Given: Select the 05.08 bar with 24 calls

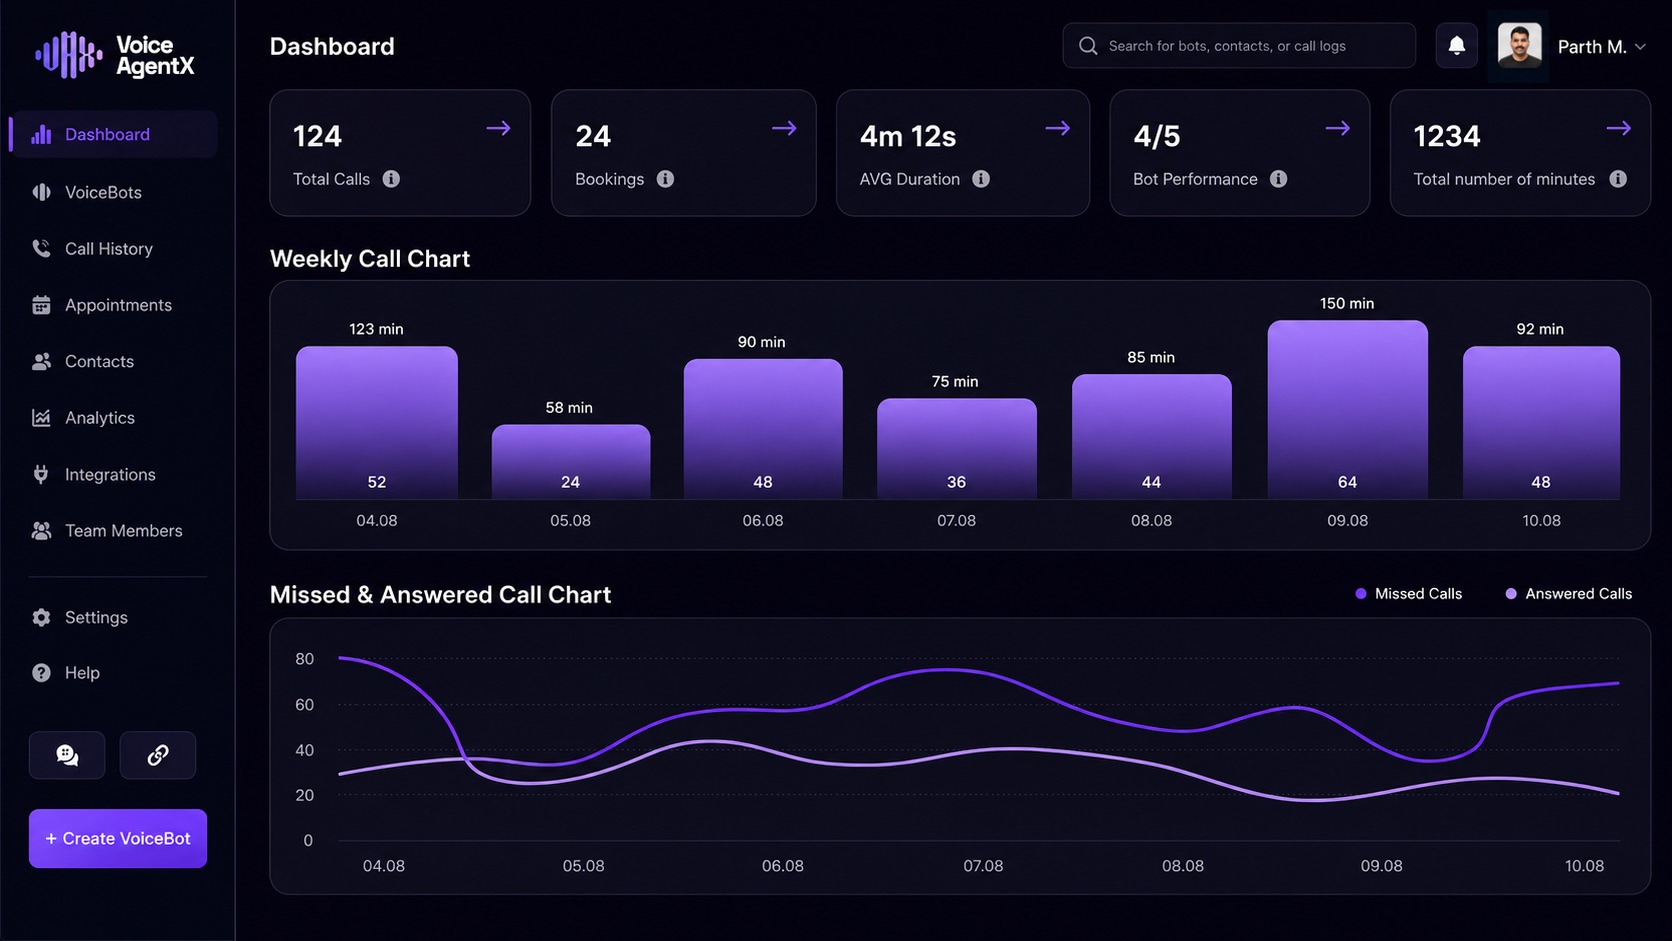Looking at the screenshot, I should pyautogui.click(x=571, y=461).
